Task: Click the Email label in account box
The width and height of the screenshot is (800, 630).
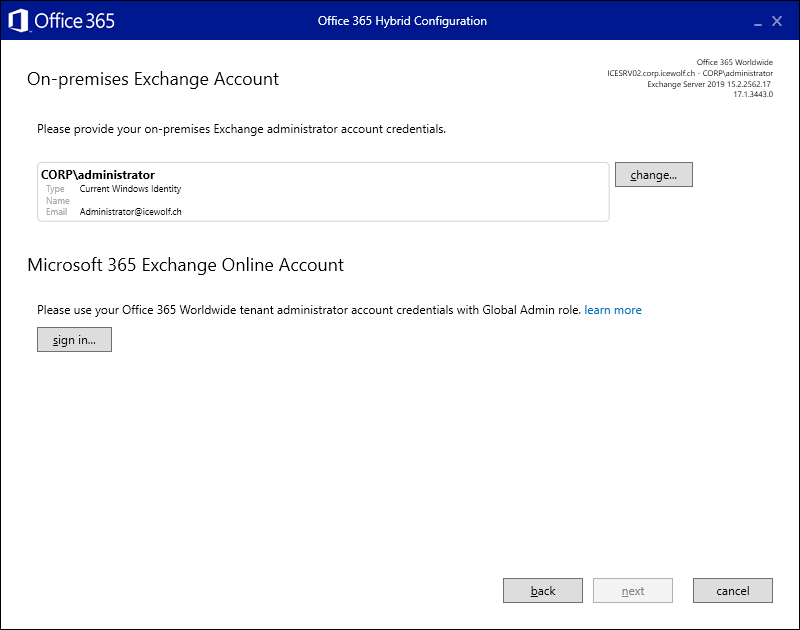Action: (56, 212)
